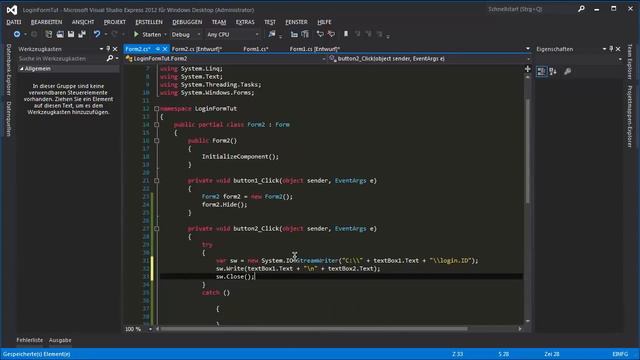Close the Werkzeugkasten panel
This screenshot has width=640, height=360.
coord(115,49)
